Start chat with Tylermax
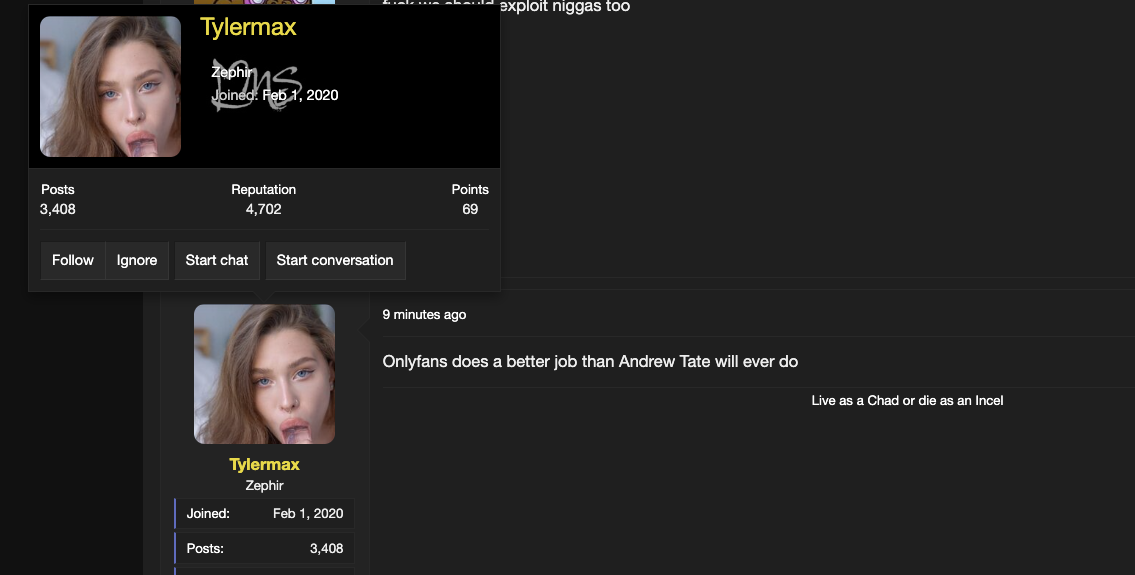The image size is (1135, 575). [x=216, y=261]
